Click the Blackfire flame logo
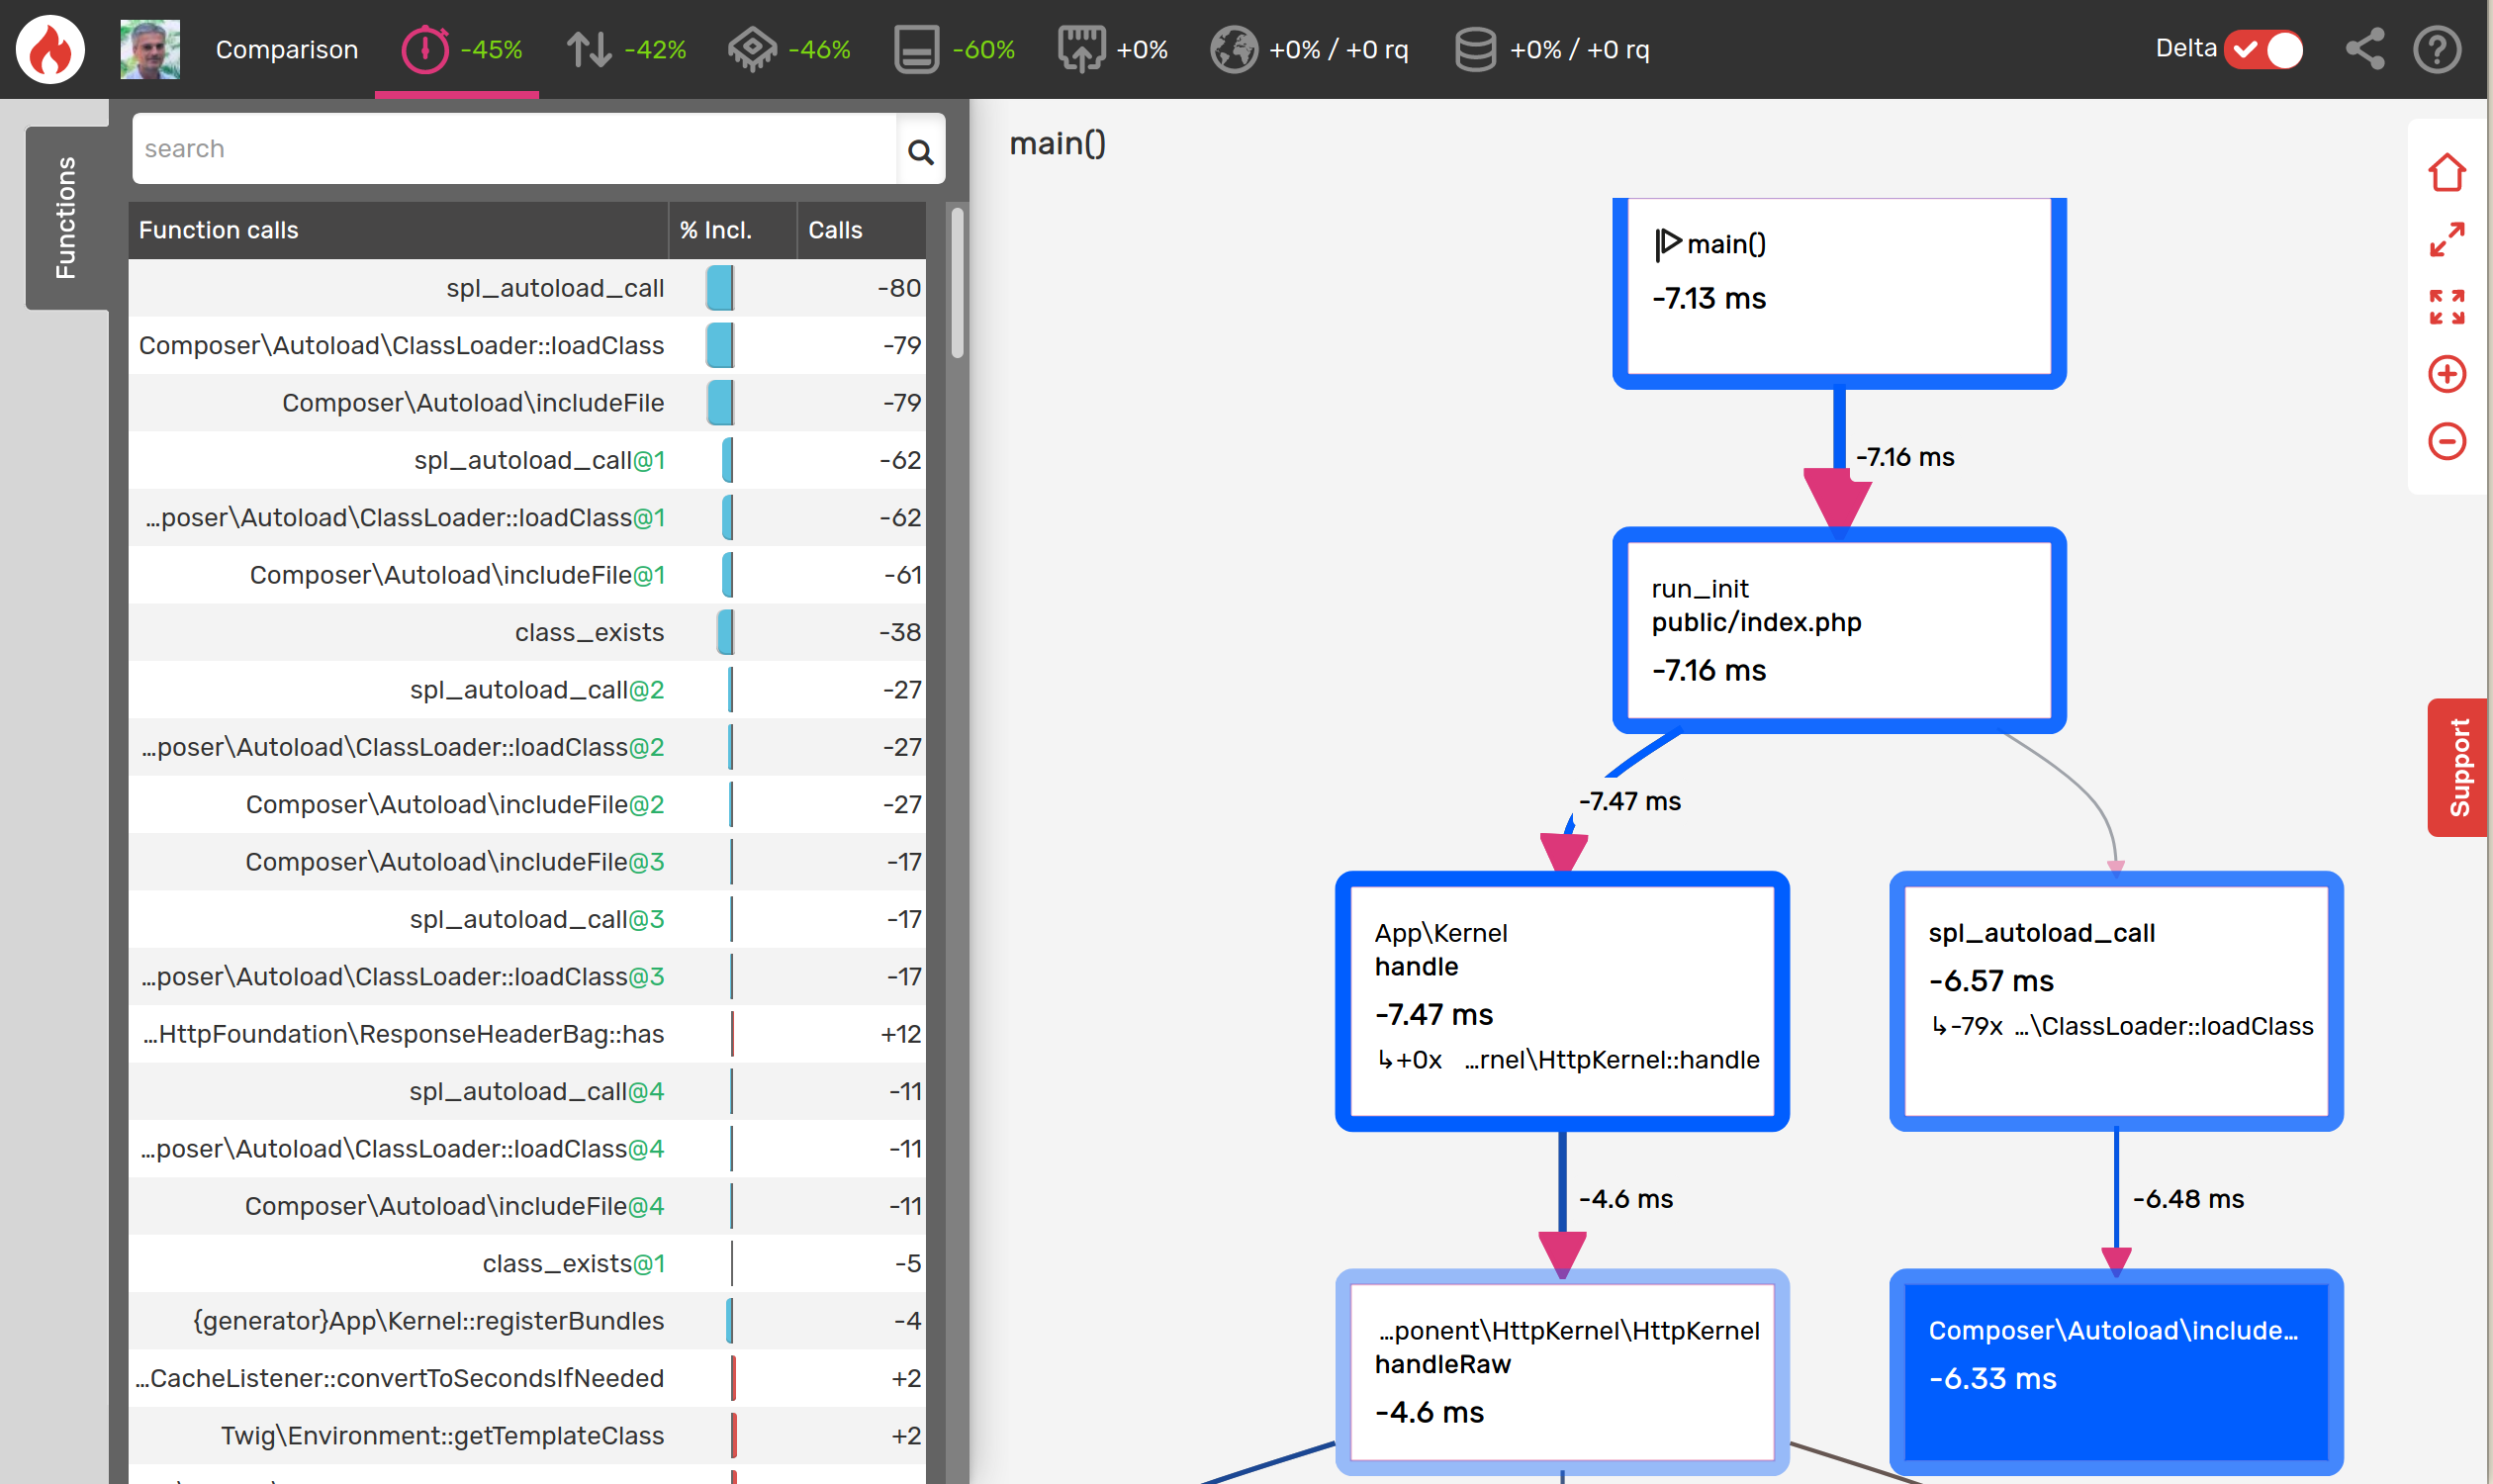The height and width of the screenshot is (1484, 2493). pyautogui.click(x=49, y=48)
